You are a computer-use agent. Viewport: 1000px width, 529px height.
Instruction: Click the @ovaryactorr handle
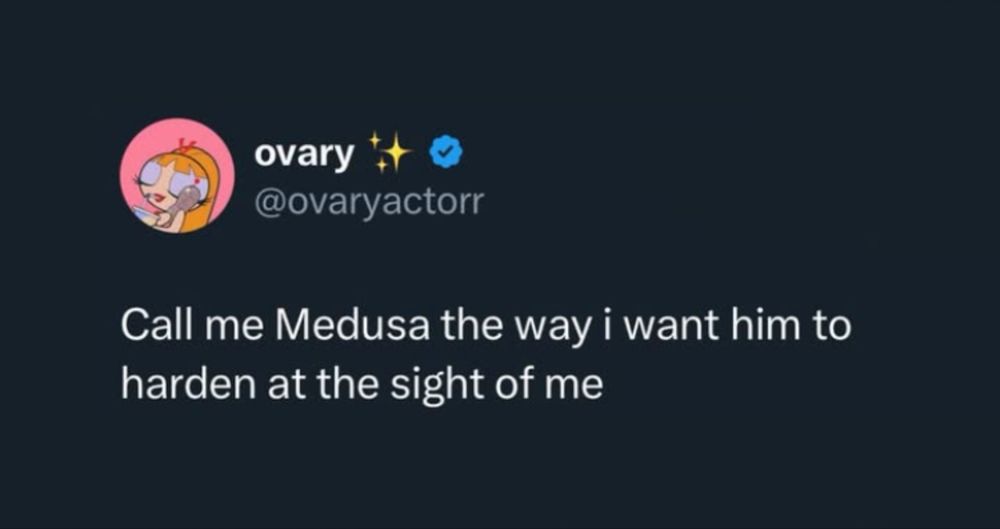[x=369, y=202]
